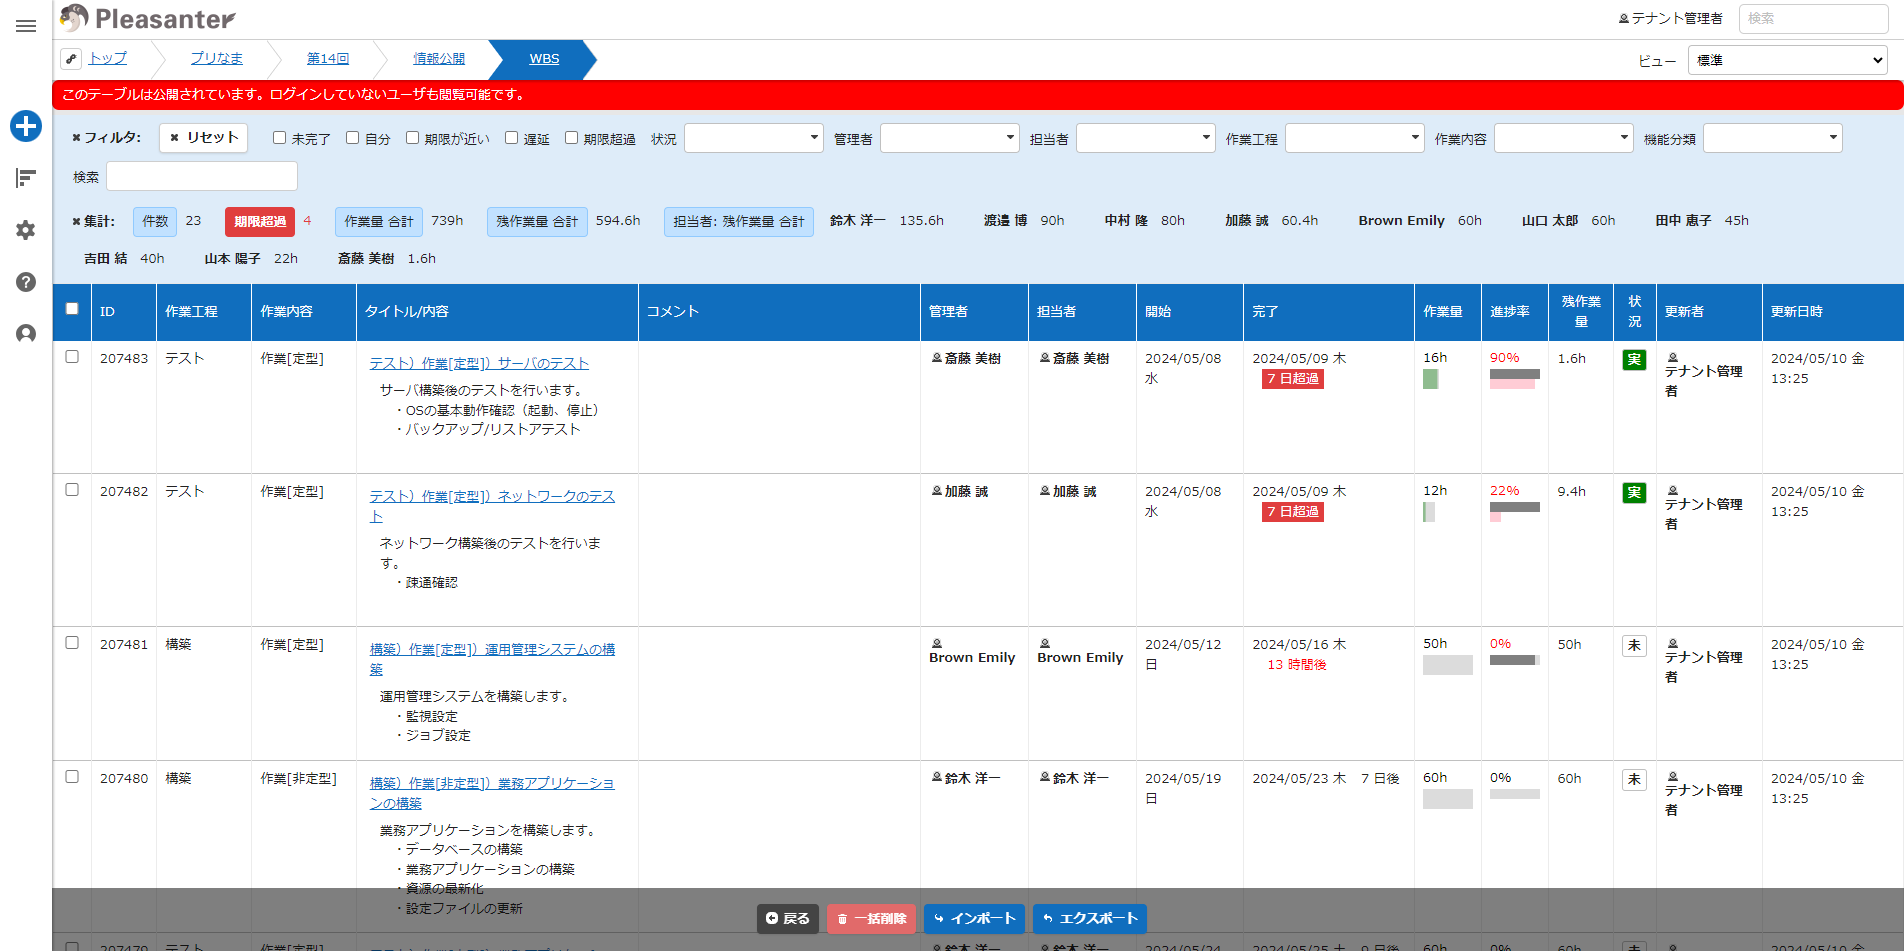Click the 90% progress bar in row 207483
The height and width of the screenshot is (951, 1904).
[1514, 378]
